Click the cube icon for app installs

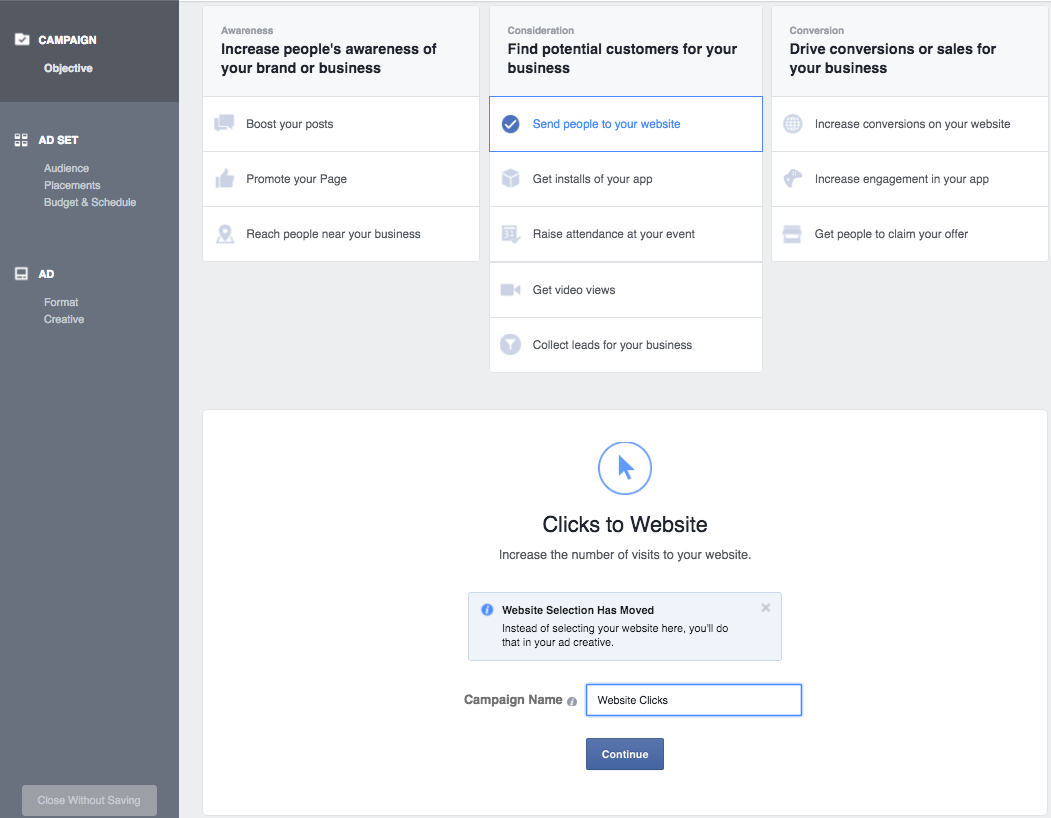[x=511, y=178]
